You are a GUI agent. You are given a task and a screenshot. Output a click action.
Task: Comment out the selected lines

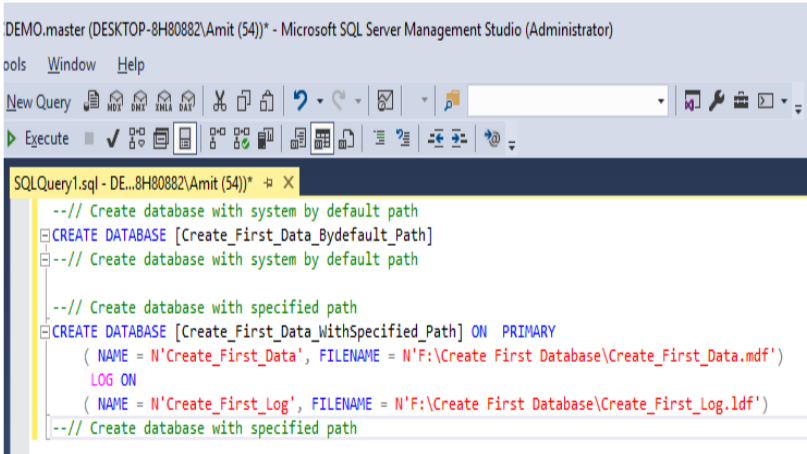[x=379, y=138]
